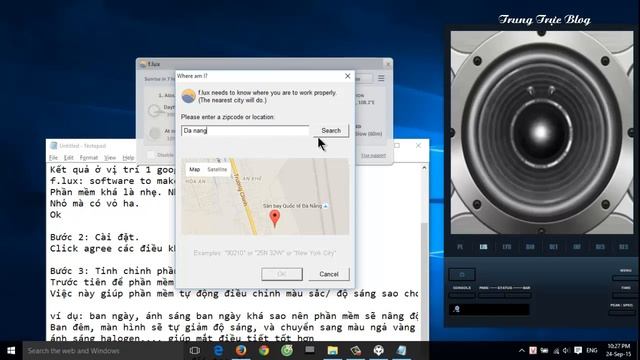Click the greyed OK button in location dialog

tap(282, 274)
